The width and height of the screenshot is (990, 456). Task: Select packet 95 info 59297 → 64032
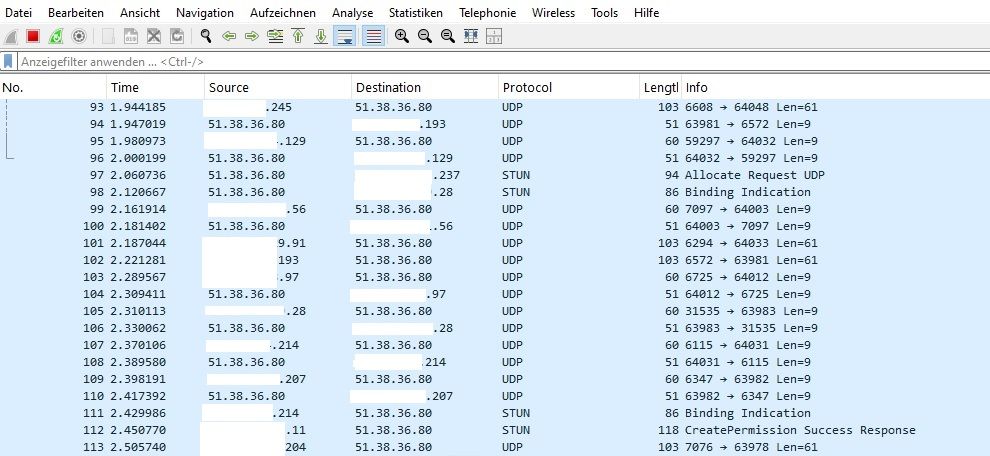pos(495,141)
